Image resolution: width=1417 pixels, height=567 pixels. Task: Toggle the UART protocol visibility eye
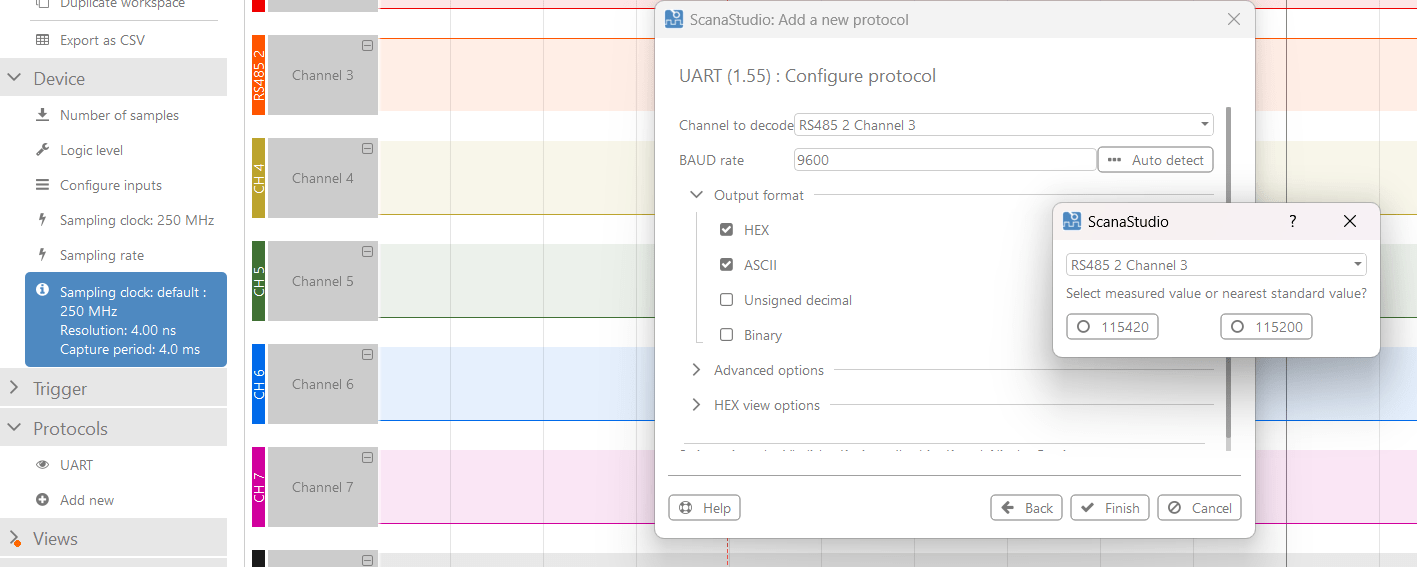(42, 465)
